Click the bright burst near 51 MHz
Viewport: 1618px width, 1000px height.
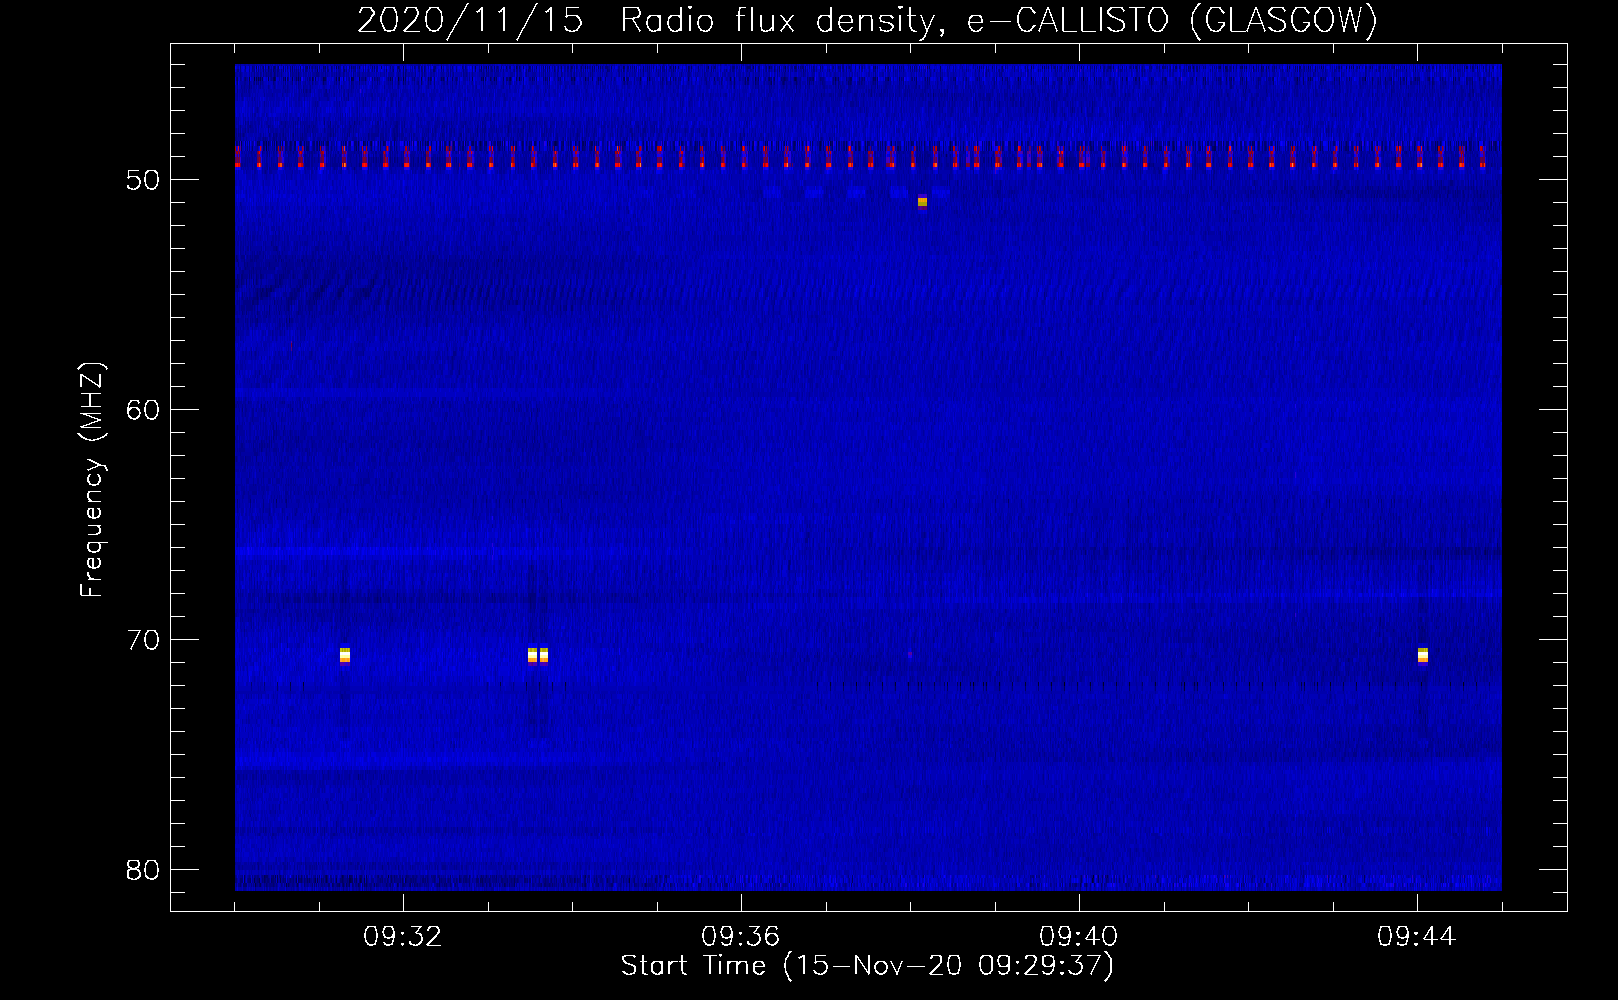click(922, 202)
